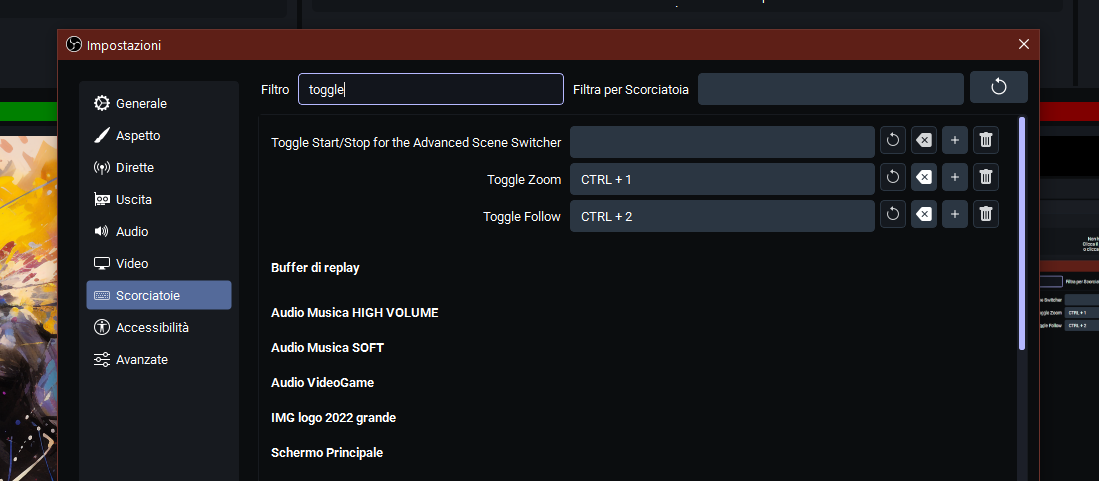The image size is (1099, 481).
Task: Go to the Dirette settings
Action: click(135, 168)
